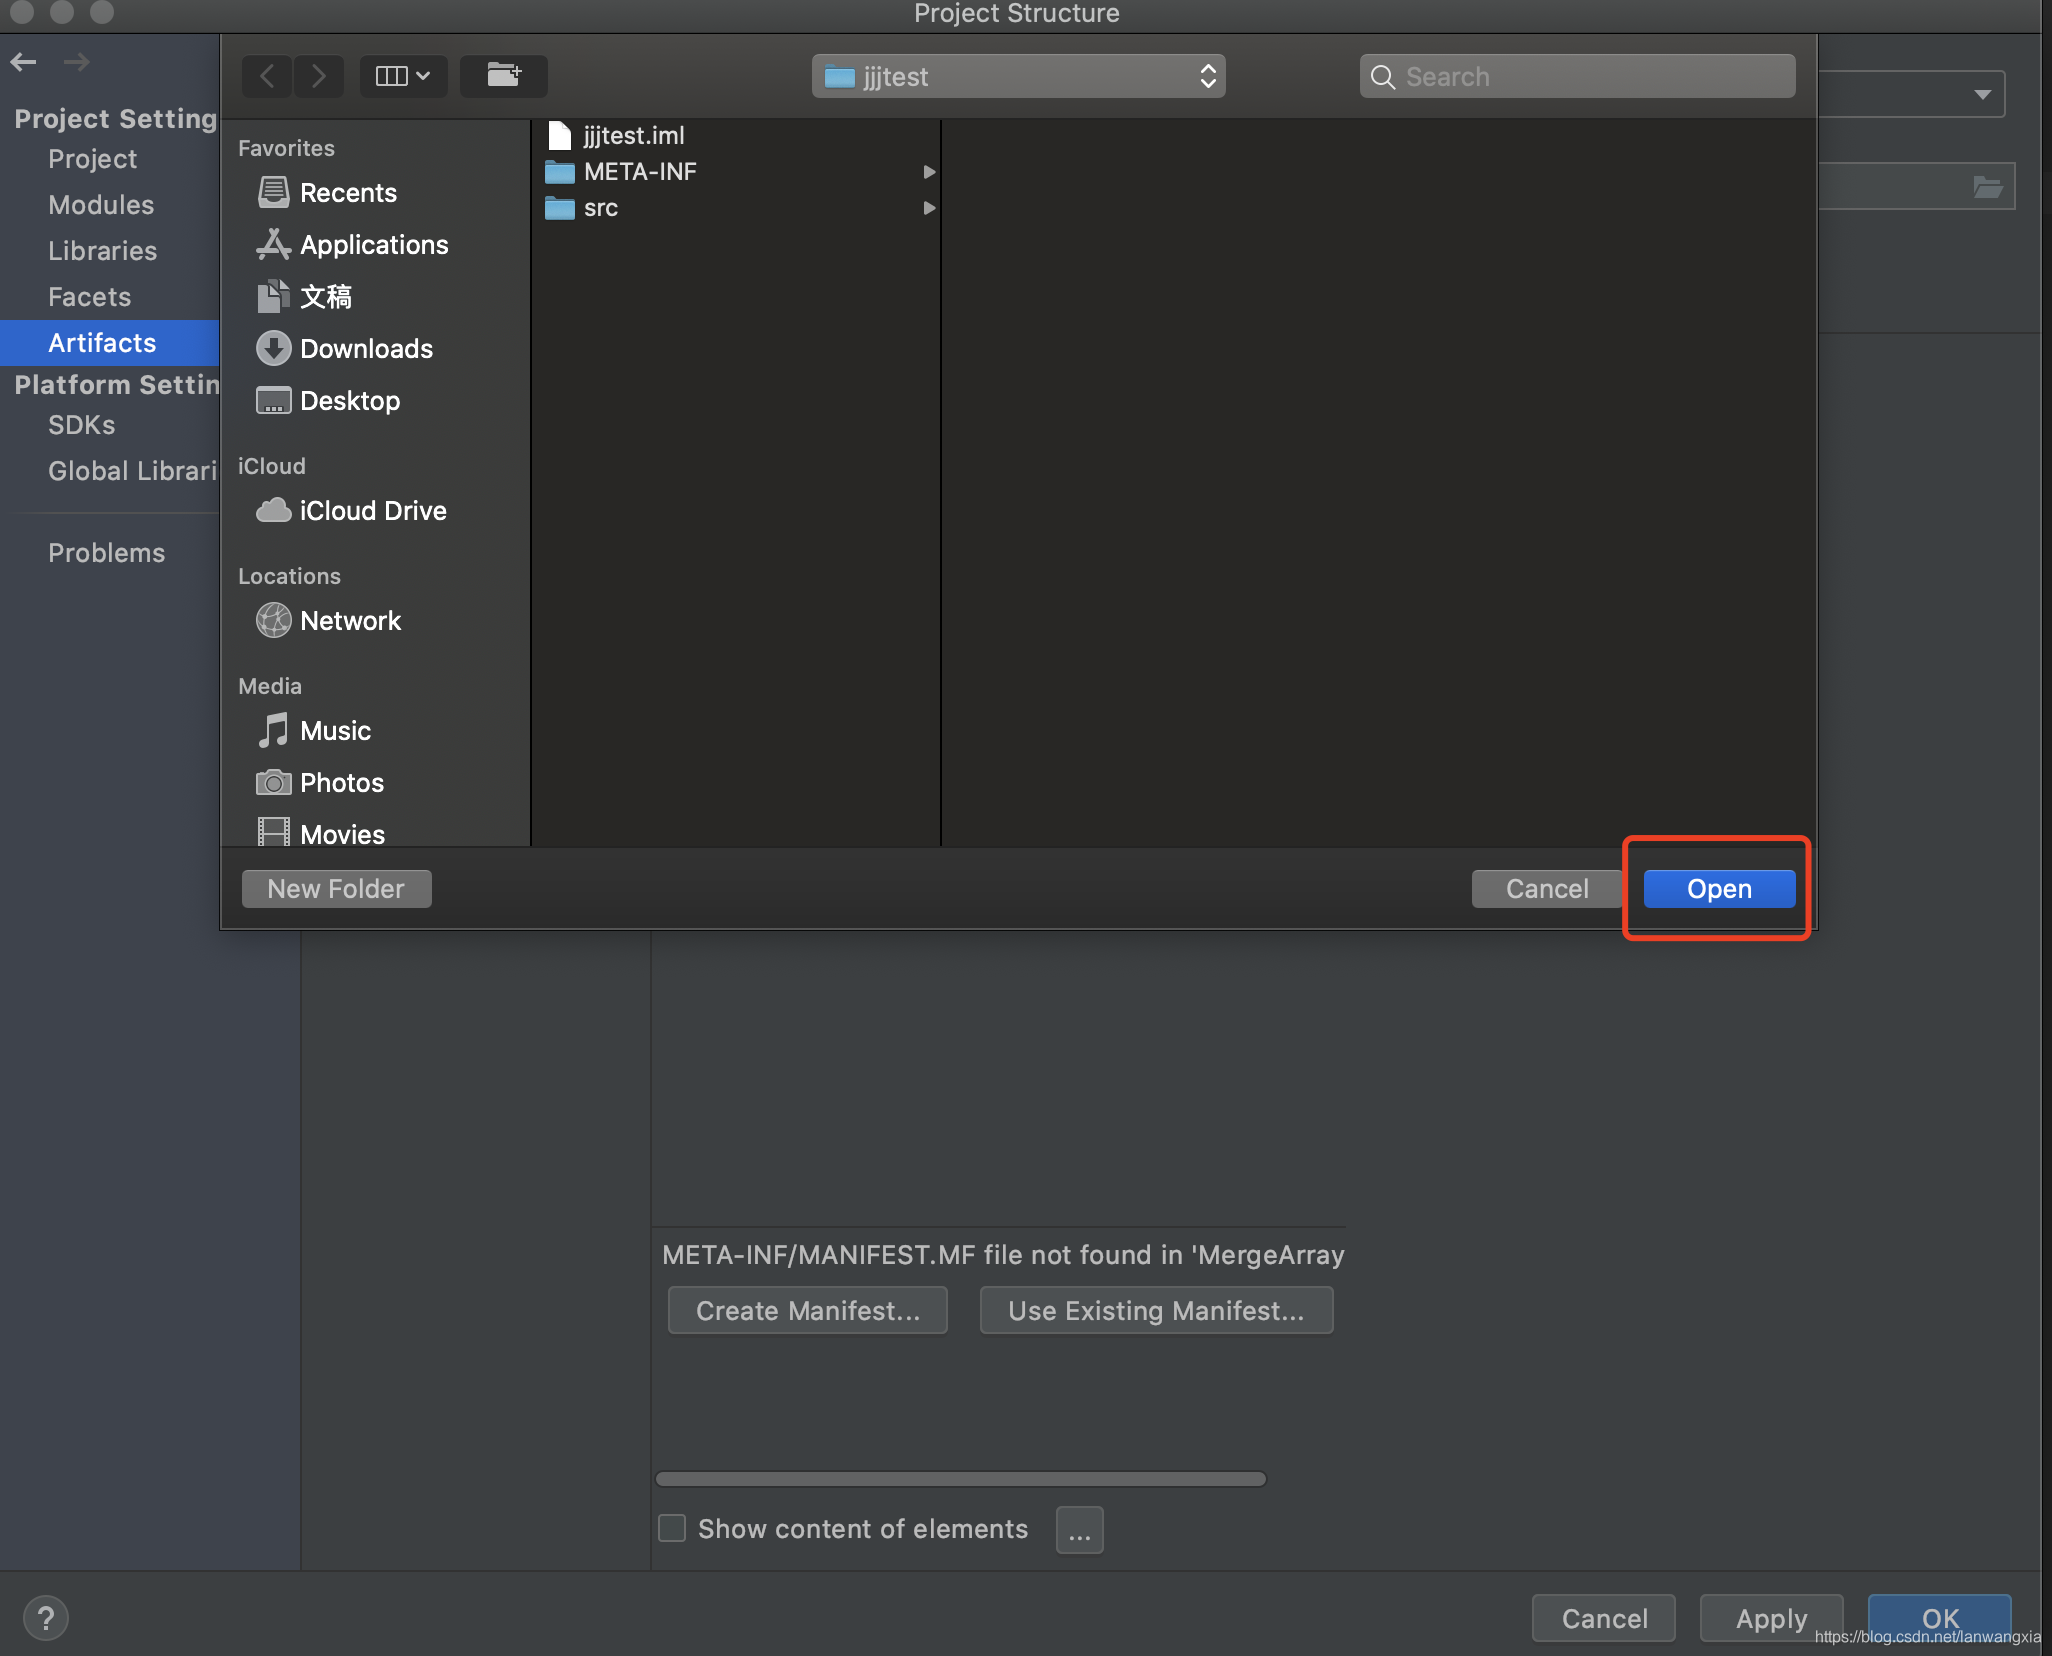Select the jjjtest.iml file
The width and height of the screenshot is (2052, 1656).
point(633,135)
